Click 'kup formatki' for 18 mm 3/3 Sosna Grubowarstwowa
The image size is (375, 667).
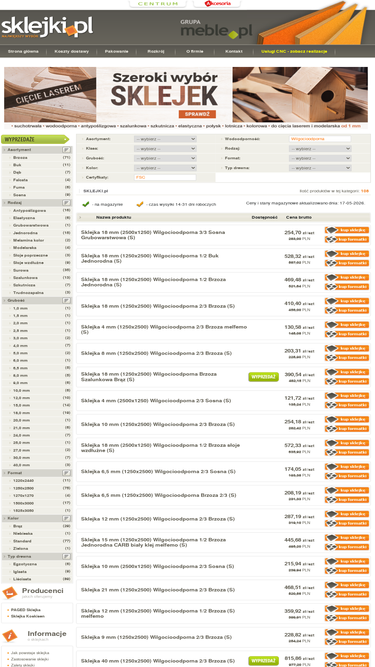[347, 239]
